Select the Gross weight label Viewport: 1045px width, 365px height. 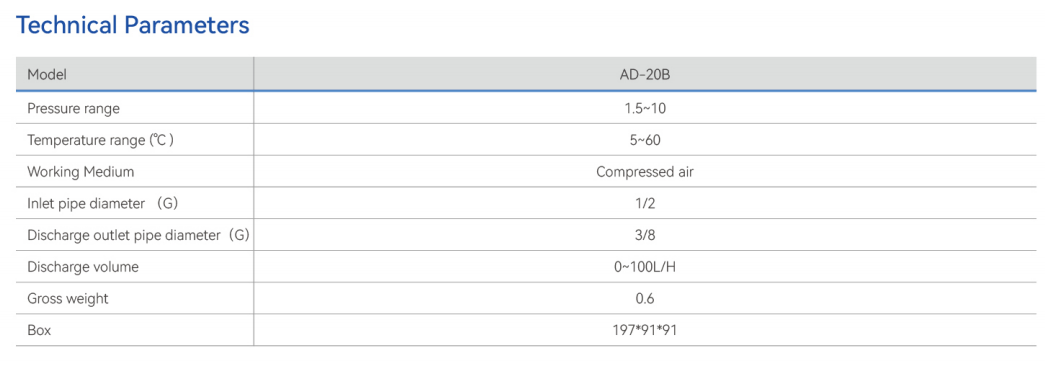coord(68,299)
